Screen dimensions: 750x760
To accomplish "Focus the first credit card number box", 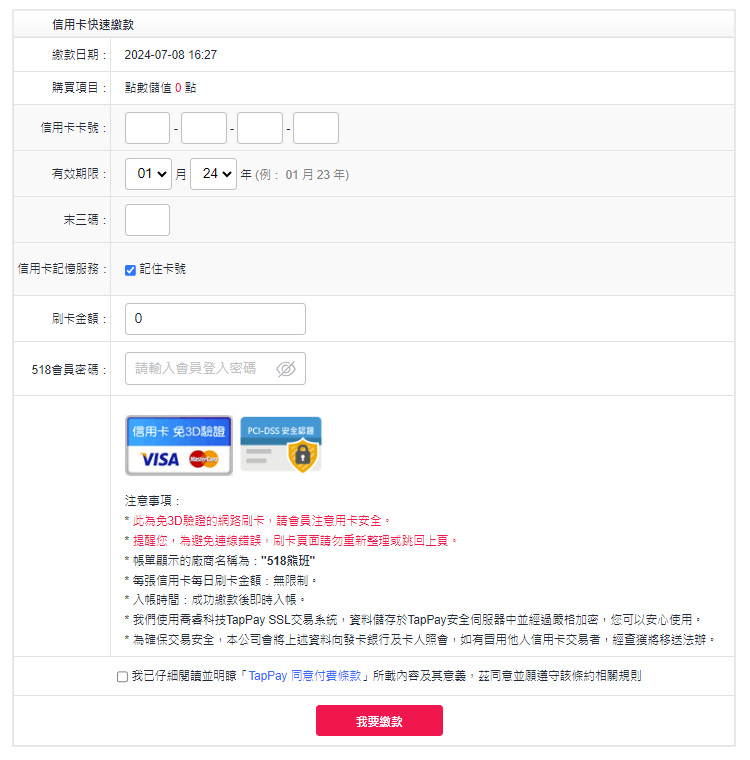I will pos(147,128).
